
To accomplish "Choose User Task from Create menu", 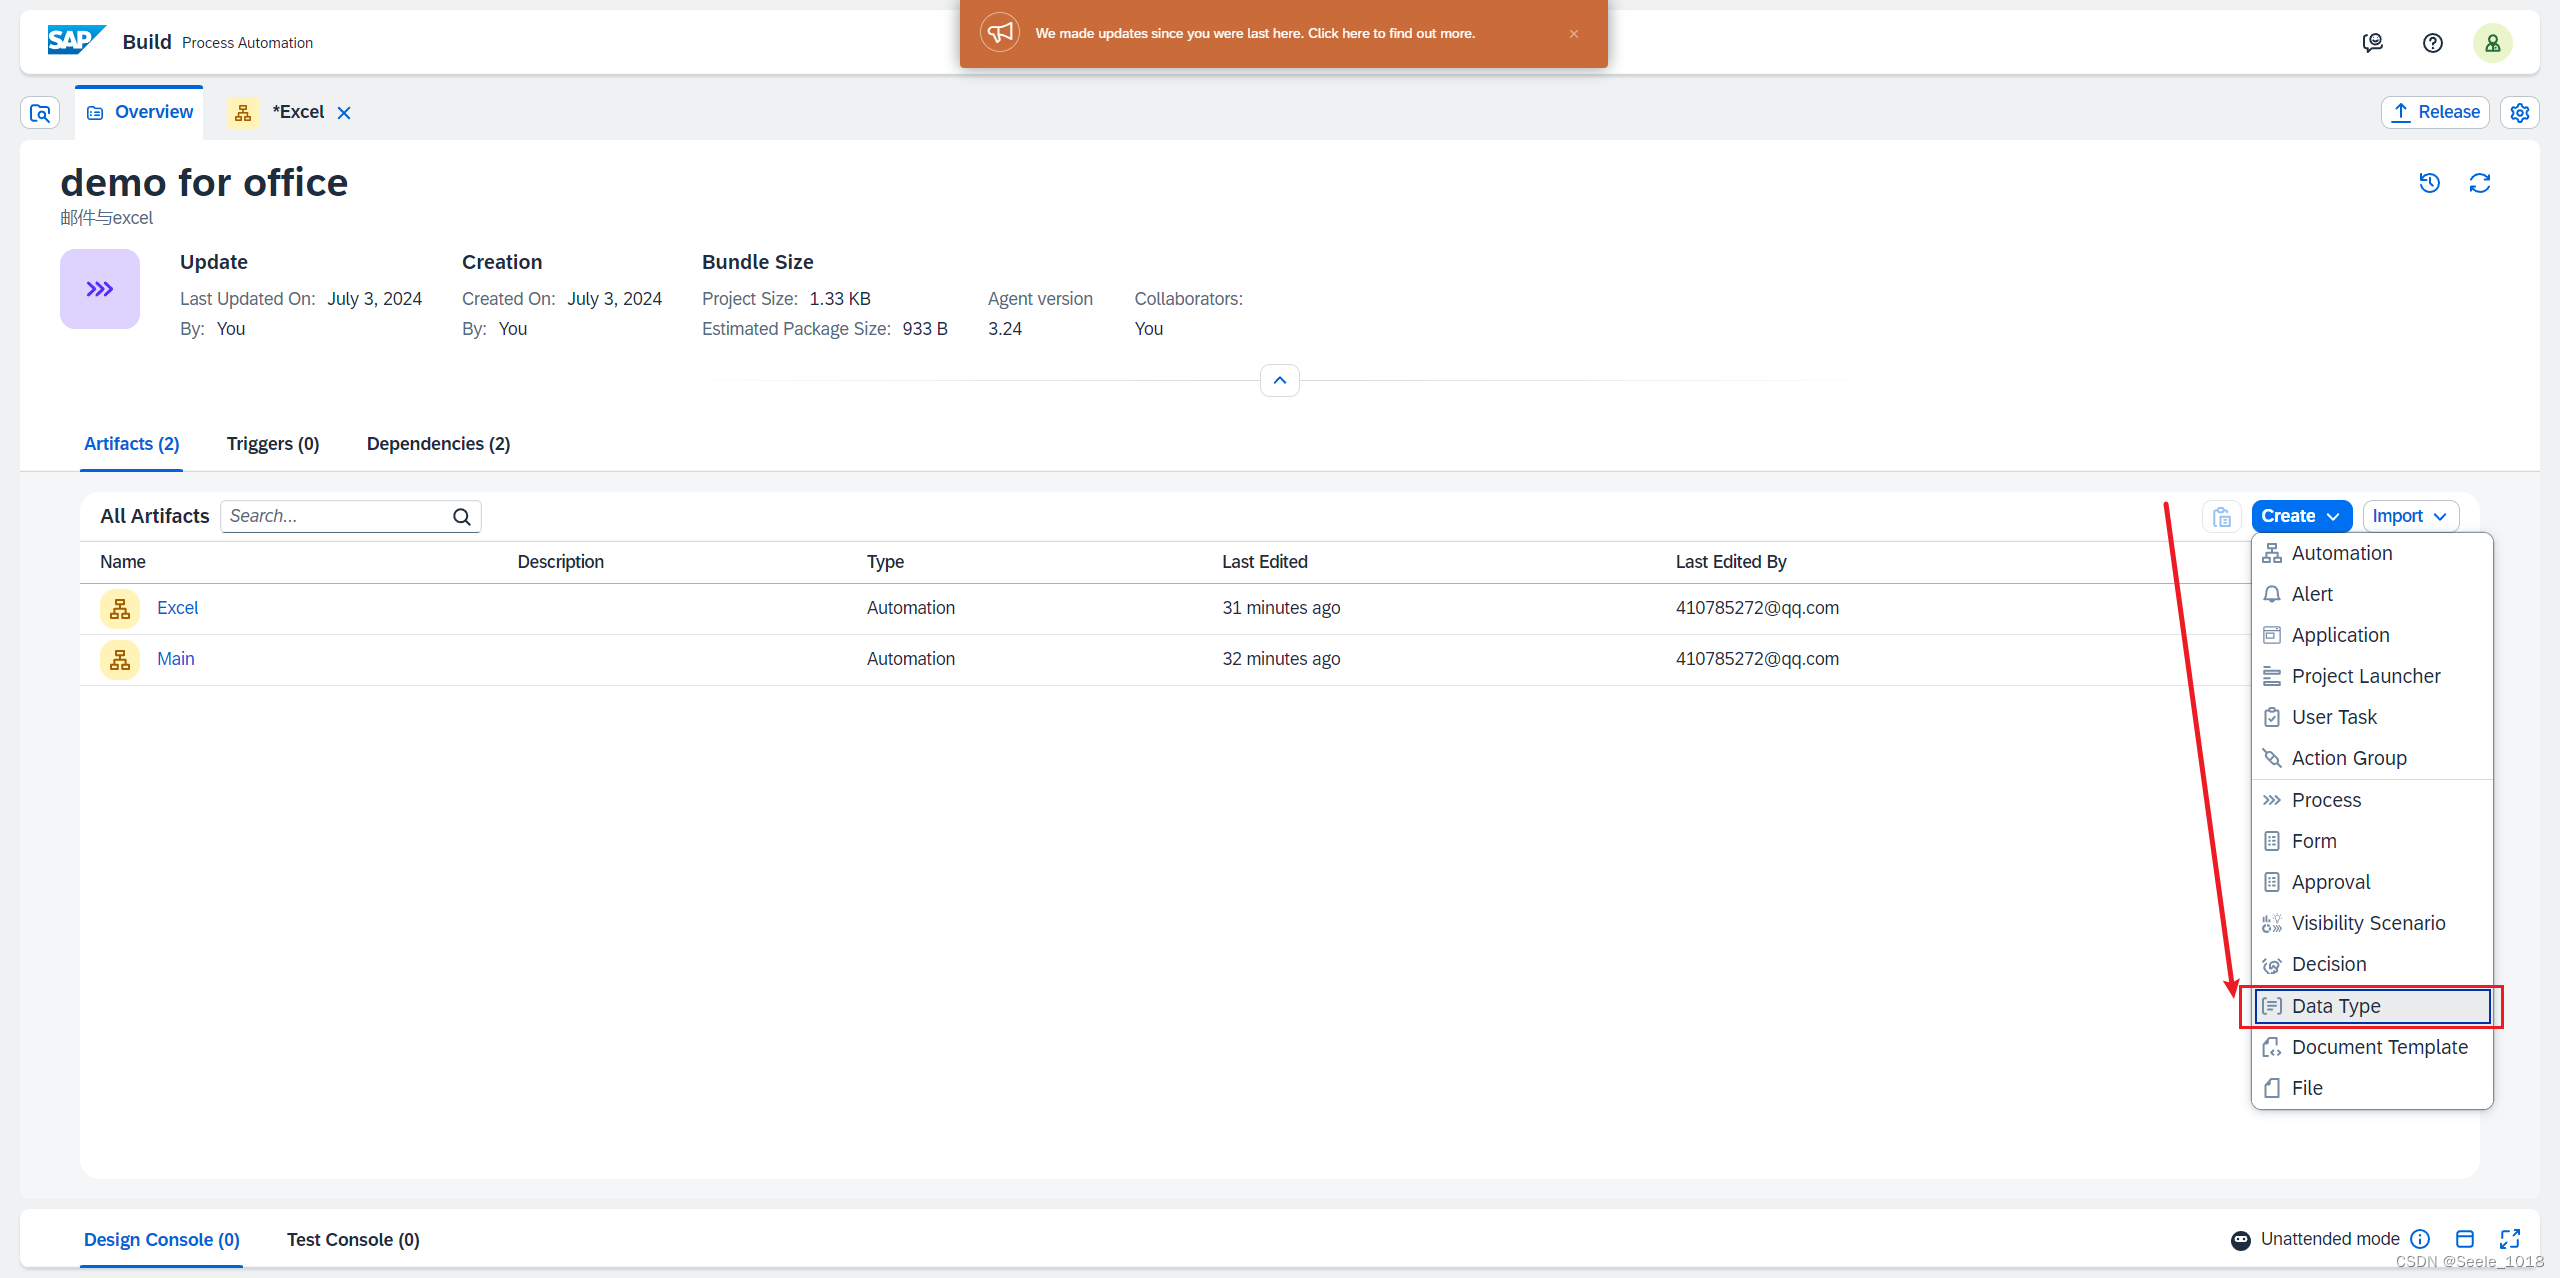I will (2372, 718).
